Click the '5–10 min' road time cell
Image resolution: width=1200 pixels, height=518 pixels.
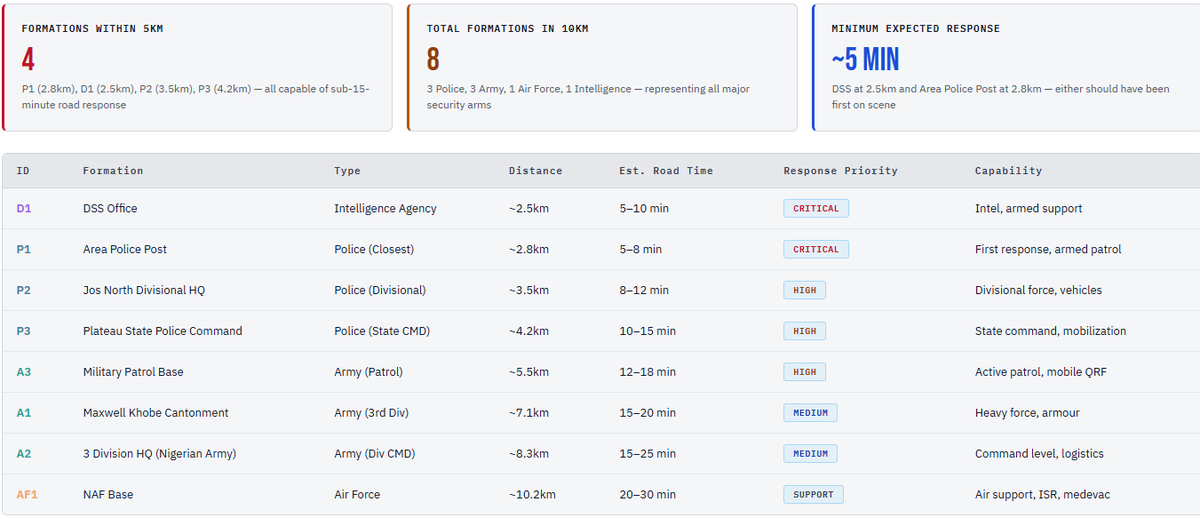[644, 208]
